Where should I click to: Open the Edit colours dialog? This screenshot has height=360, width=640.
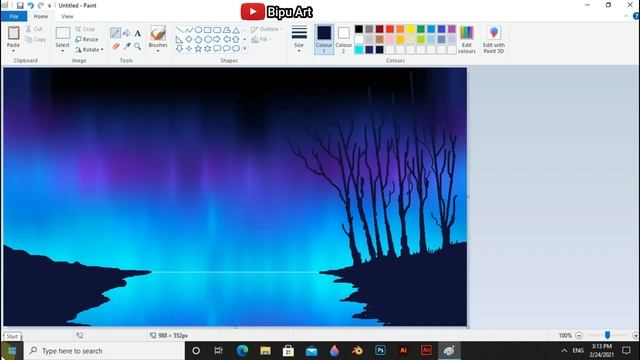click(x=467, y=39)
